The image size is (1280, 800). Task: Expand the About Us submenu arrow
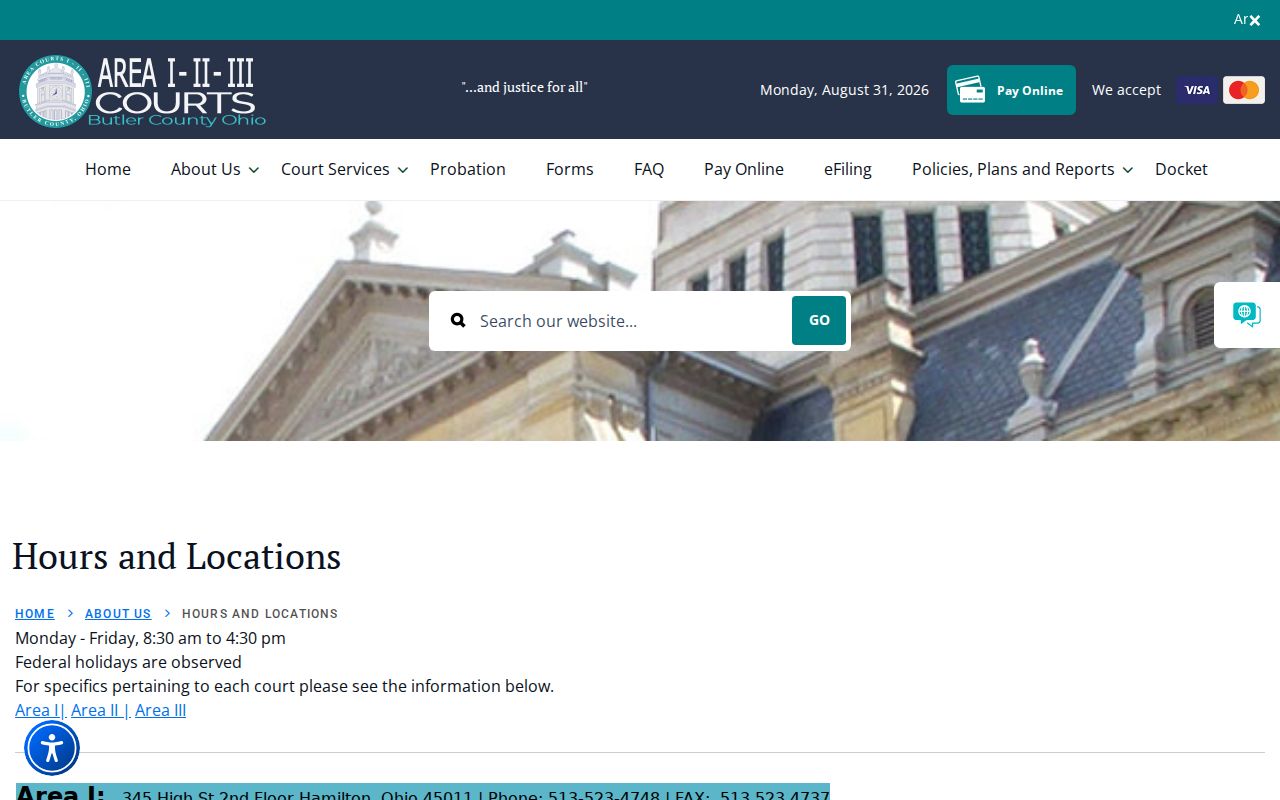coord(254,170)
